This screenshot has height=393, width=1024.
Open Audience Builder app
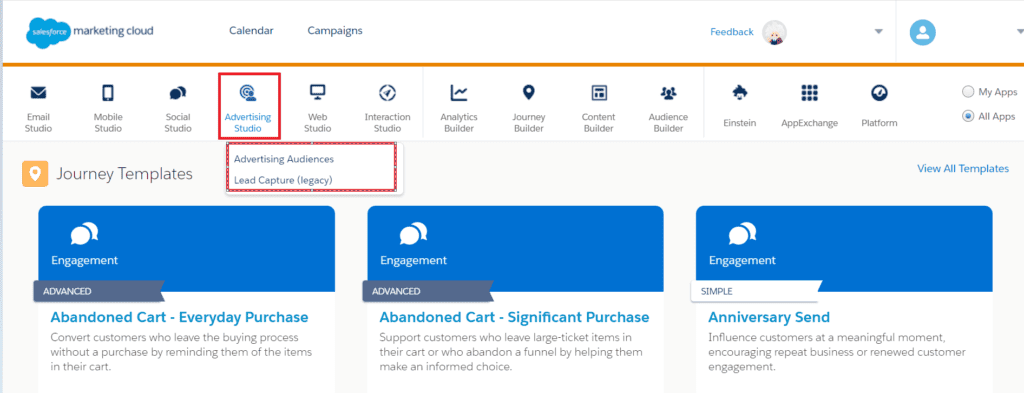(668, 108)
